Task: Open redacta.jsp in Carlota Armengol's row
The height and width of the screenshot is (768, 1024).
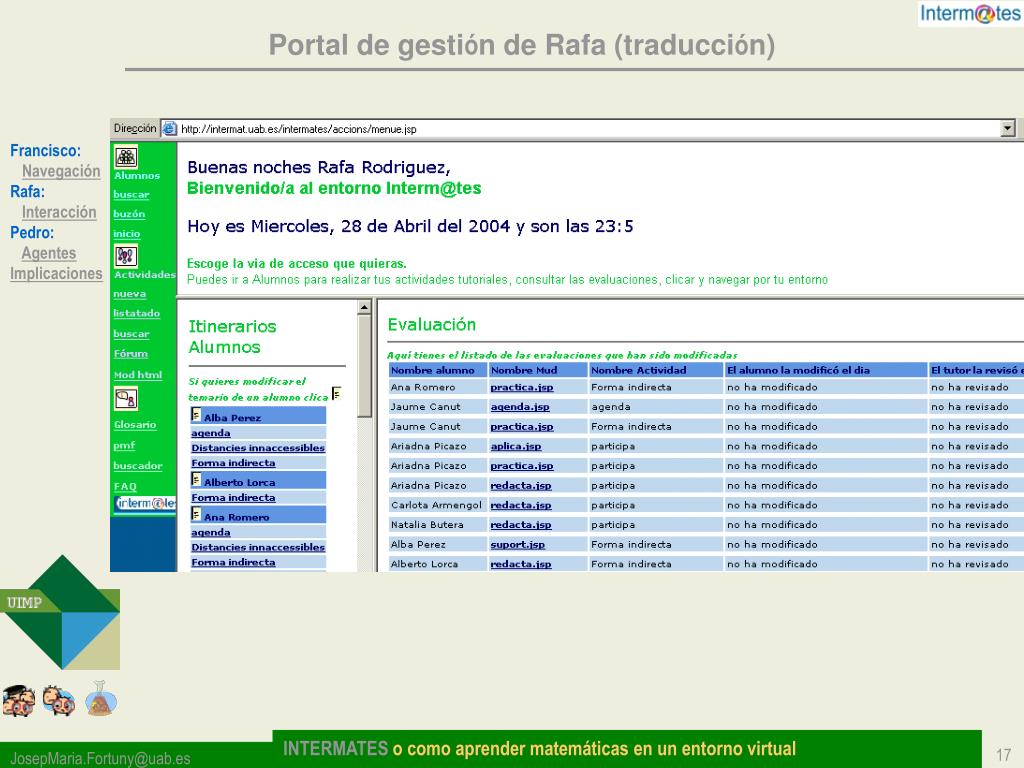Action: click(521, 505)
